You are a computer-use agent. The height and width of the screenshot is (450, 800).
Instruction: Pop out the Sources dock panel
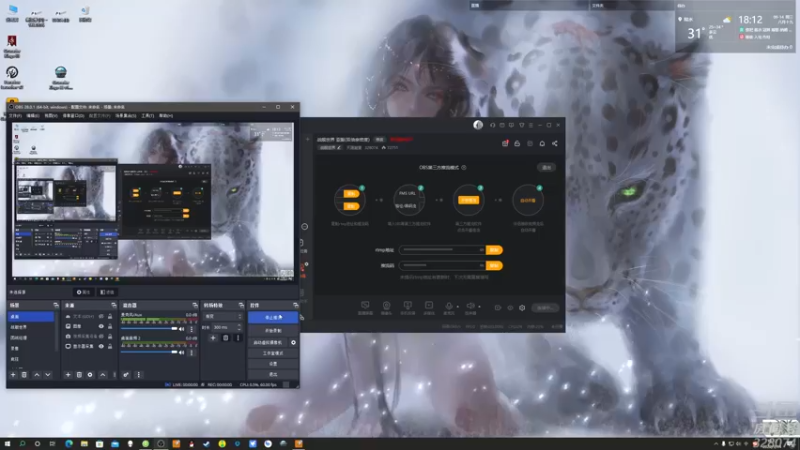[x=113, y=305]
